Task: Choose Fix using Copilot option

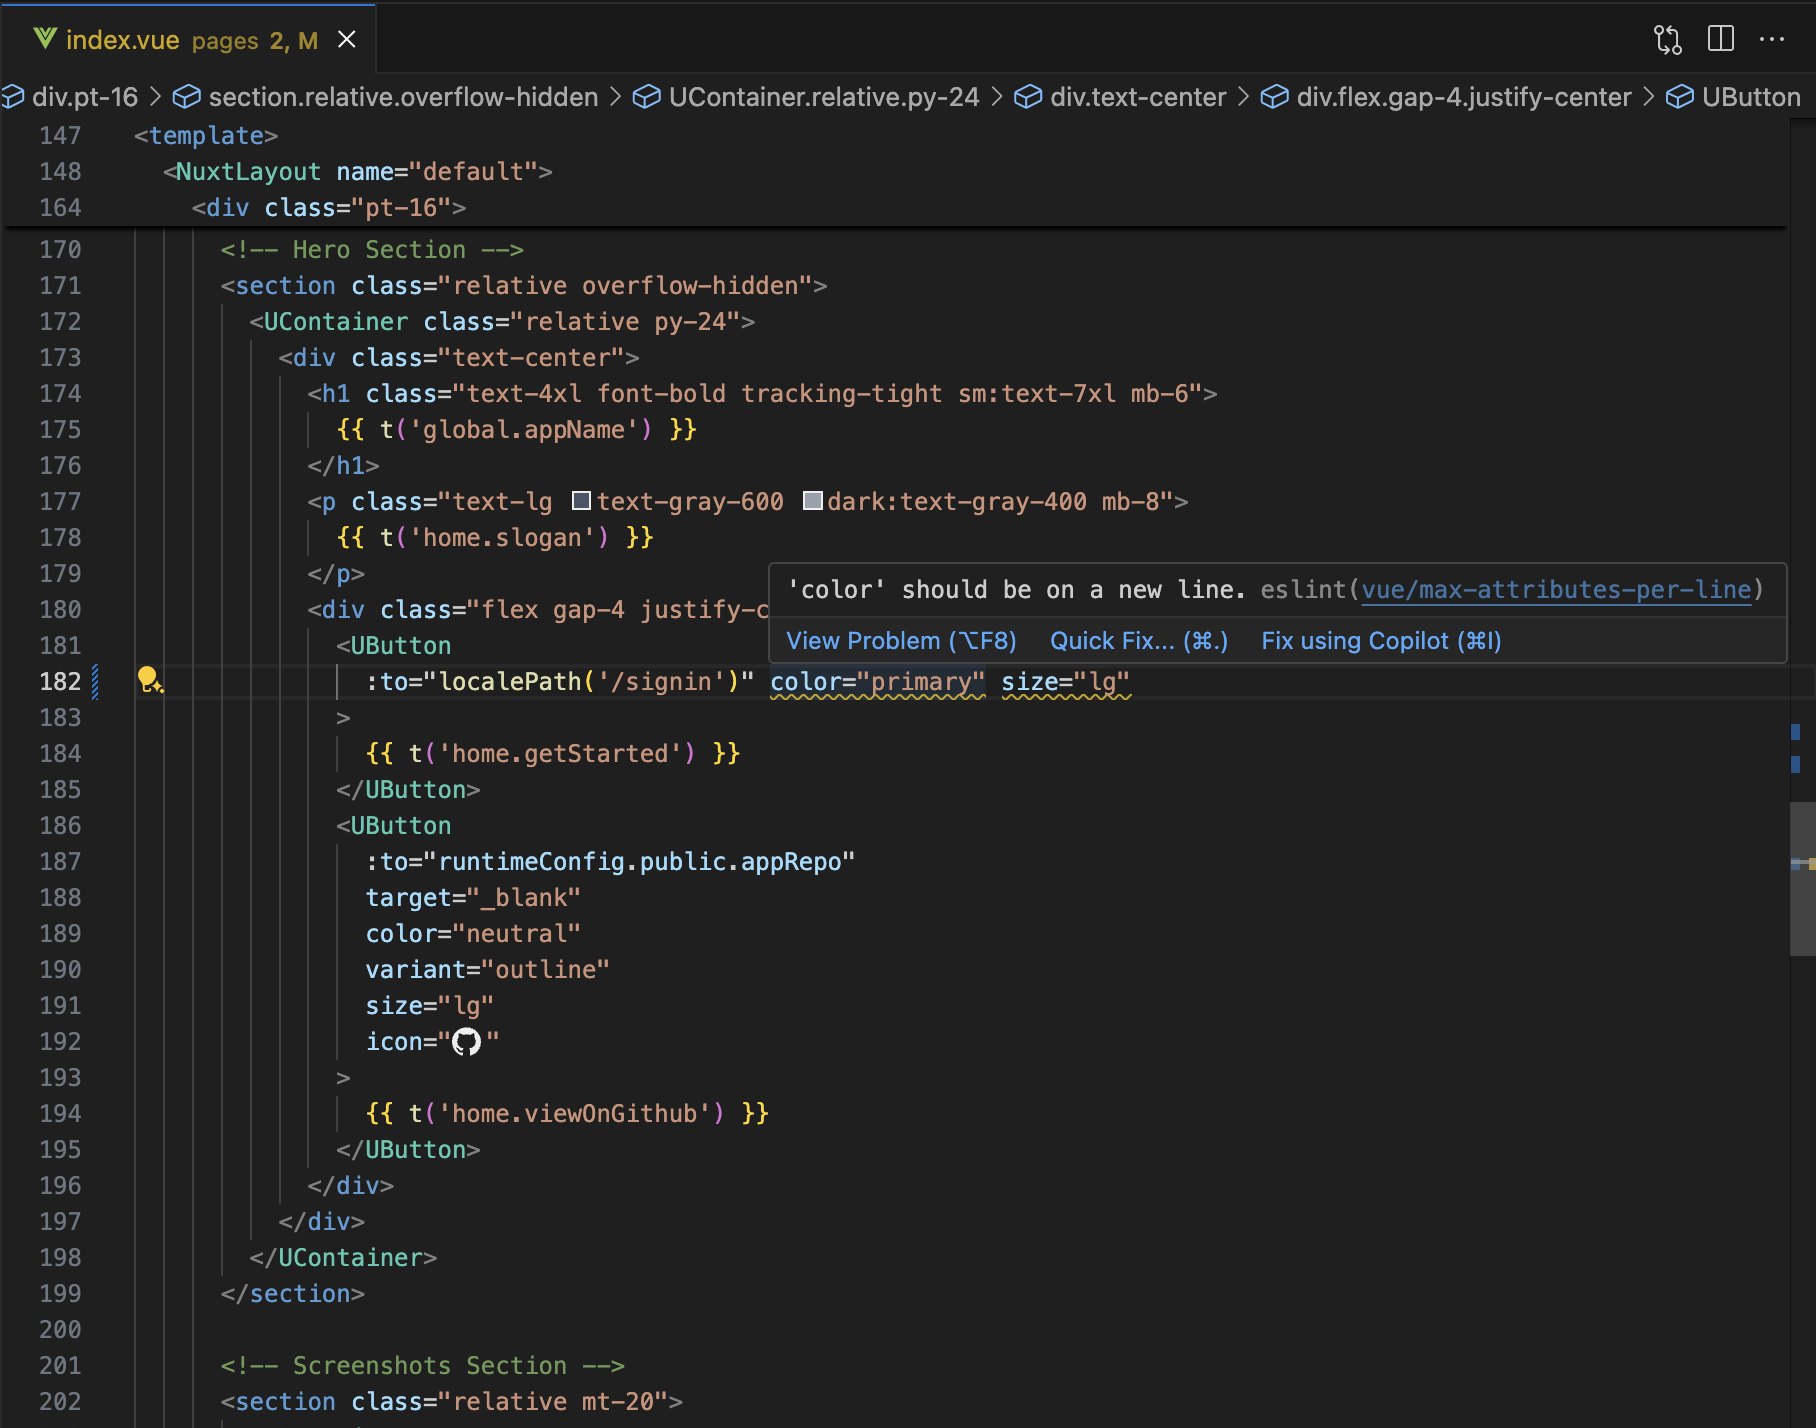Action: (1381, 641)
